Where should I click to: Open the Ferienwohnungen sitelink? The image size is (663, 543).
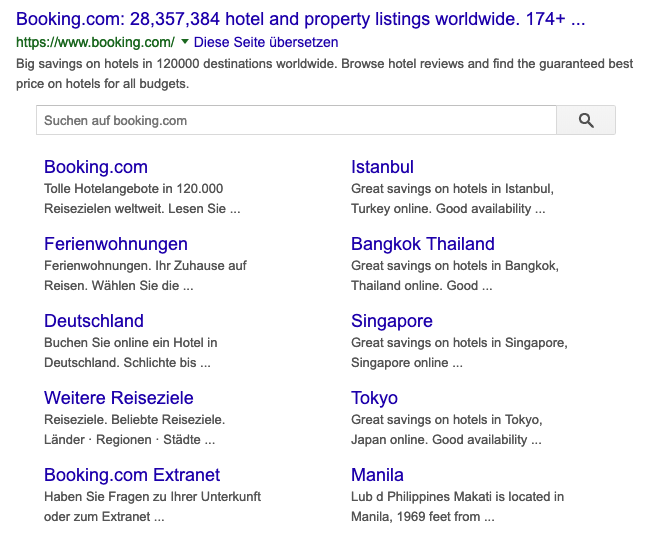[x=116, y=244]
